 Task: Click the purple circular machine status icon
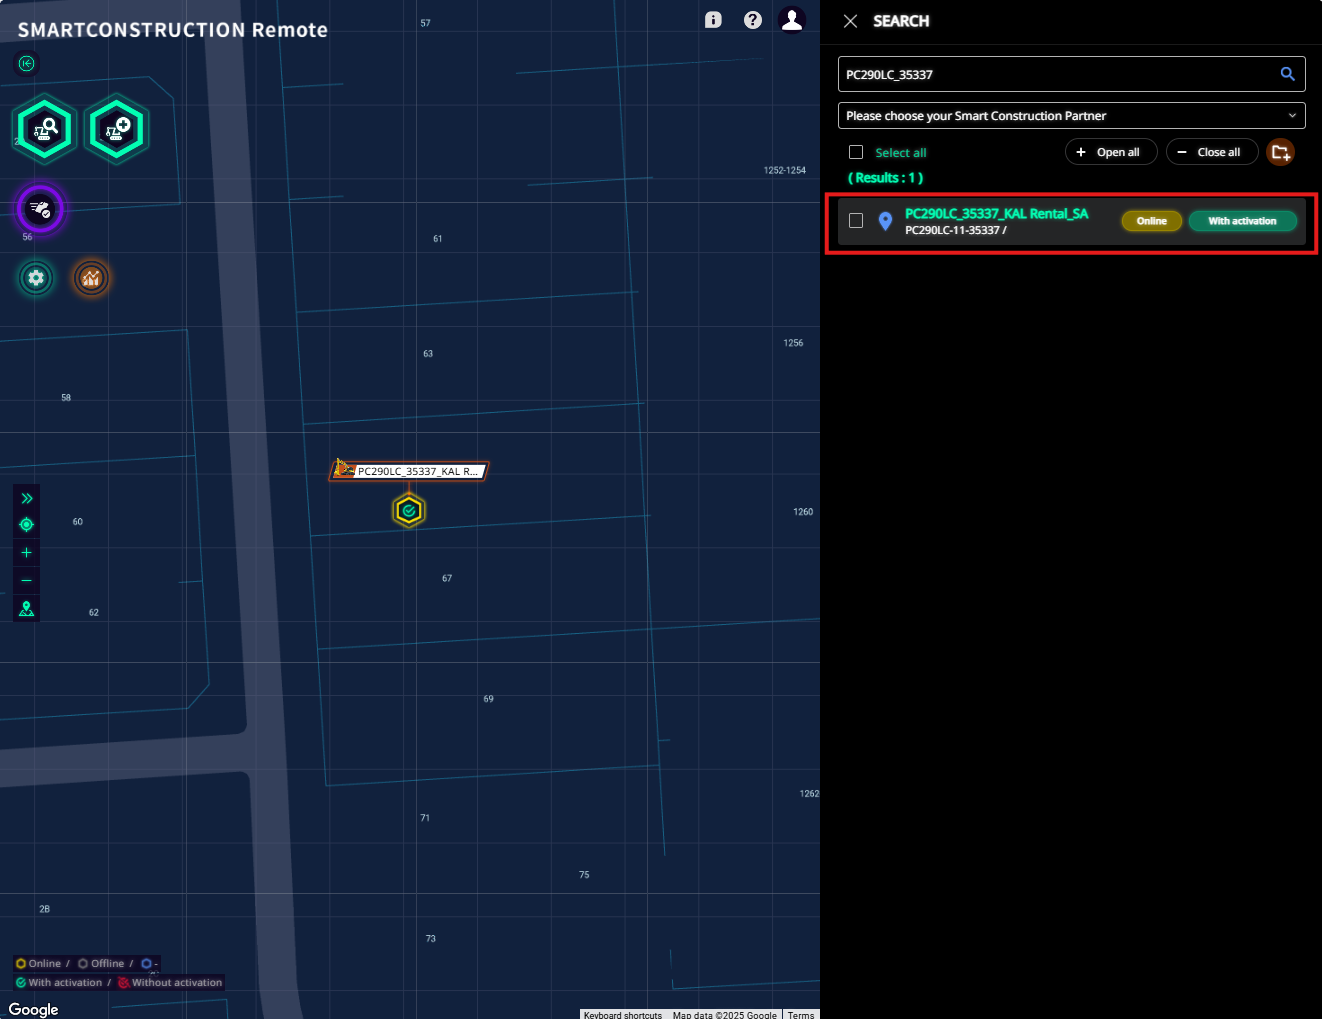click(41, 209)
